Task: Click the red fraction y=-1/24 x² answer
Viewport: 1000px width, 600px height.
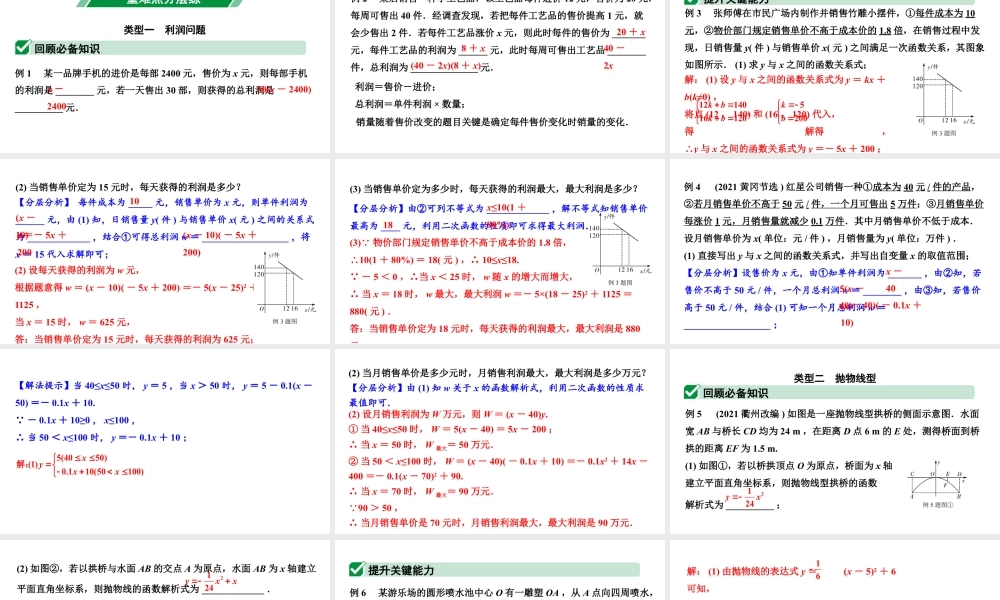Action: (745, 497)
